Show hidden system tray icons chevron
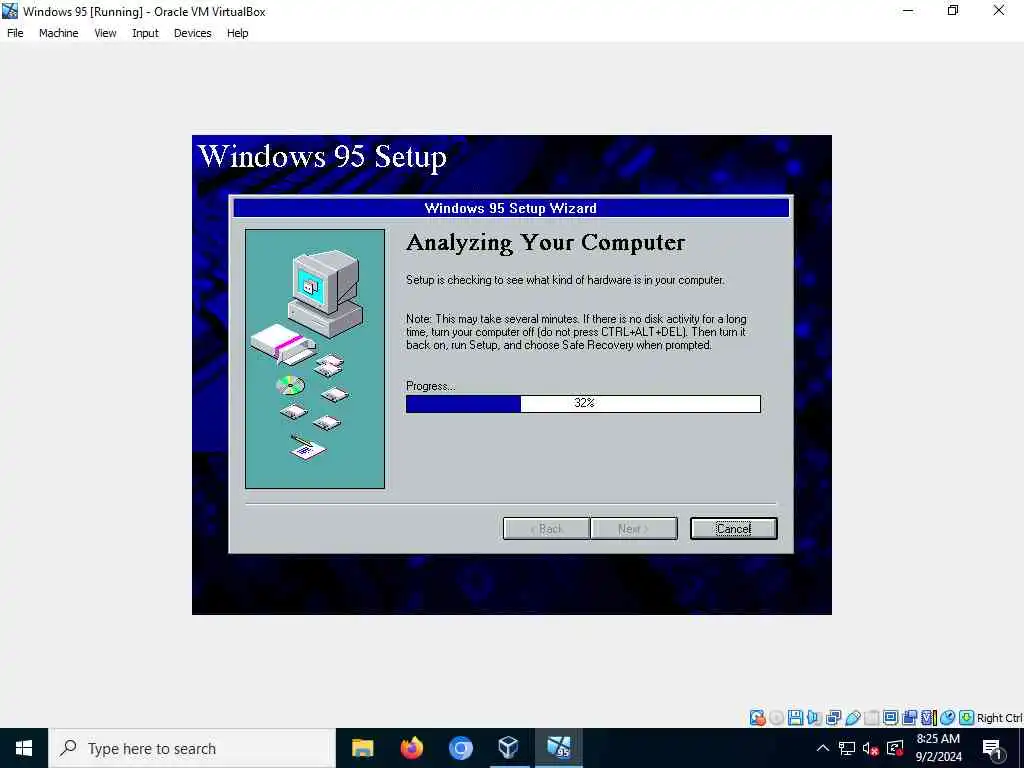 point(823,748)
